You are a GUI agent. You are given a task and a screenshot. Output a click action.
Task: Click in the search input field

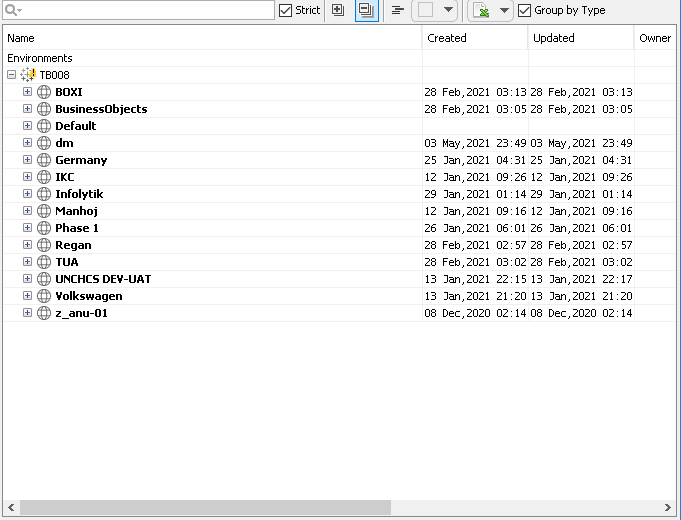tap(145, 10)
